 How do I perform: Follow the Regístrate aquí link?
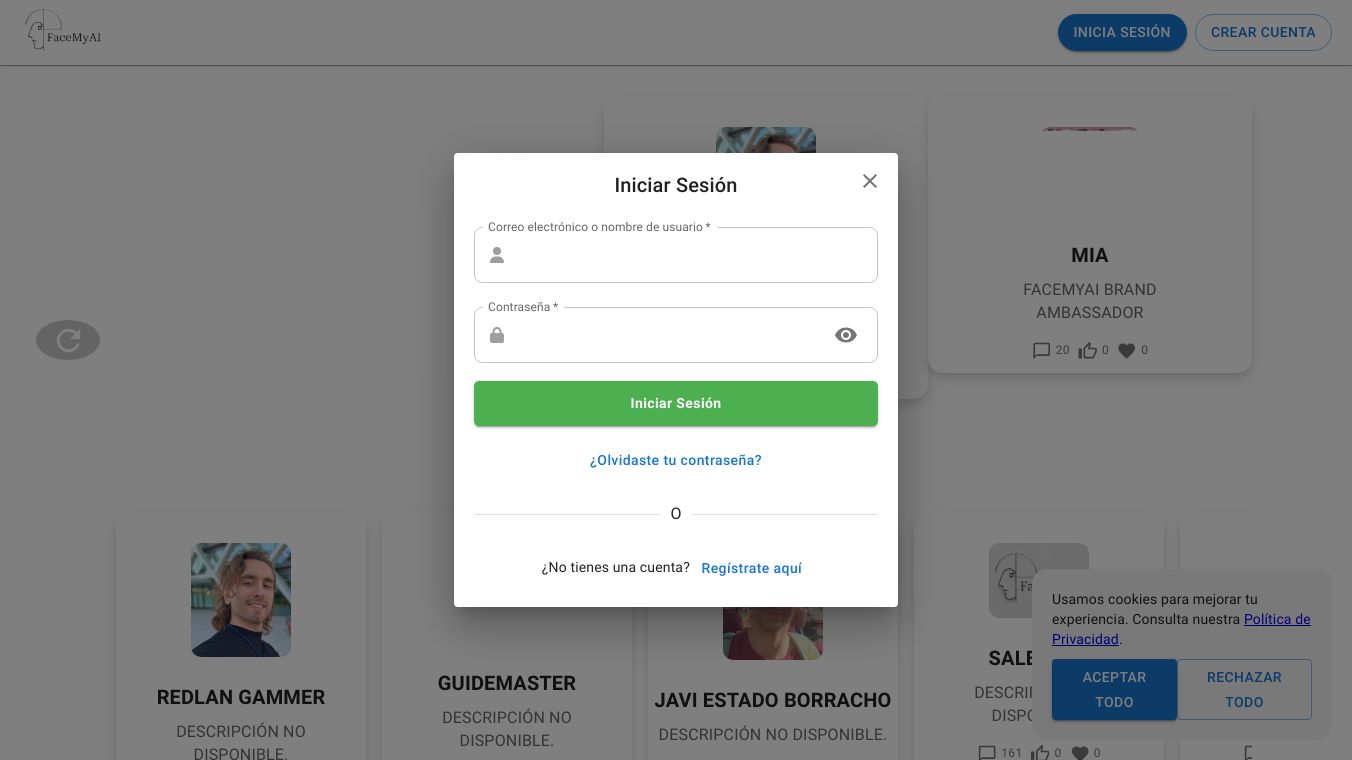coord(751,569)
